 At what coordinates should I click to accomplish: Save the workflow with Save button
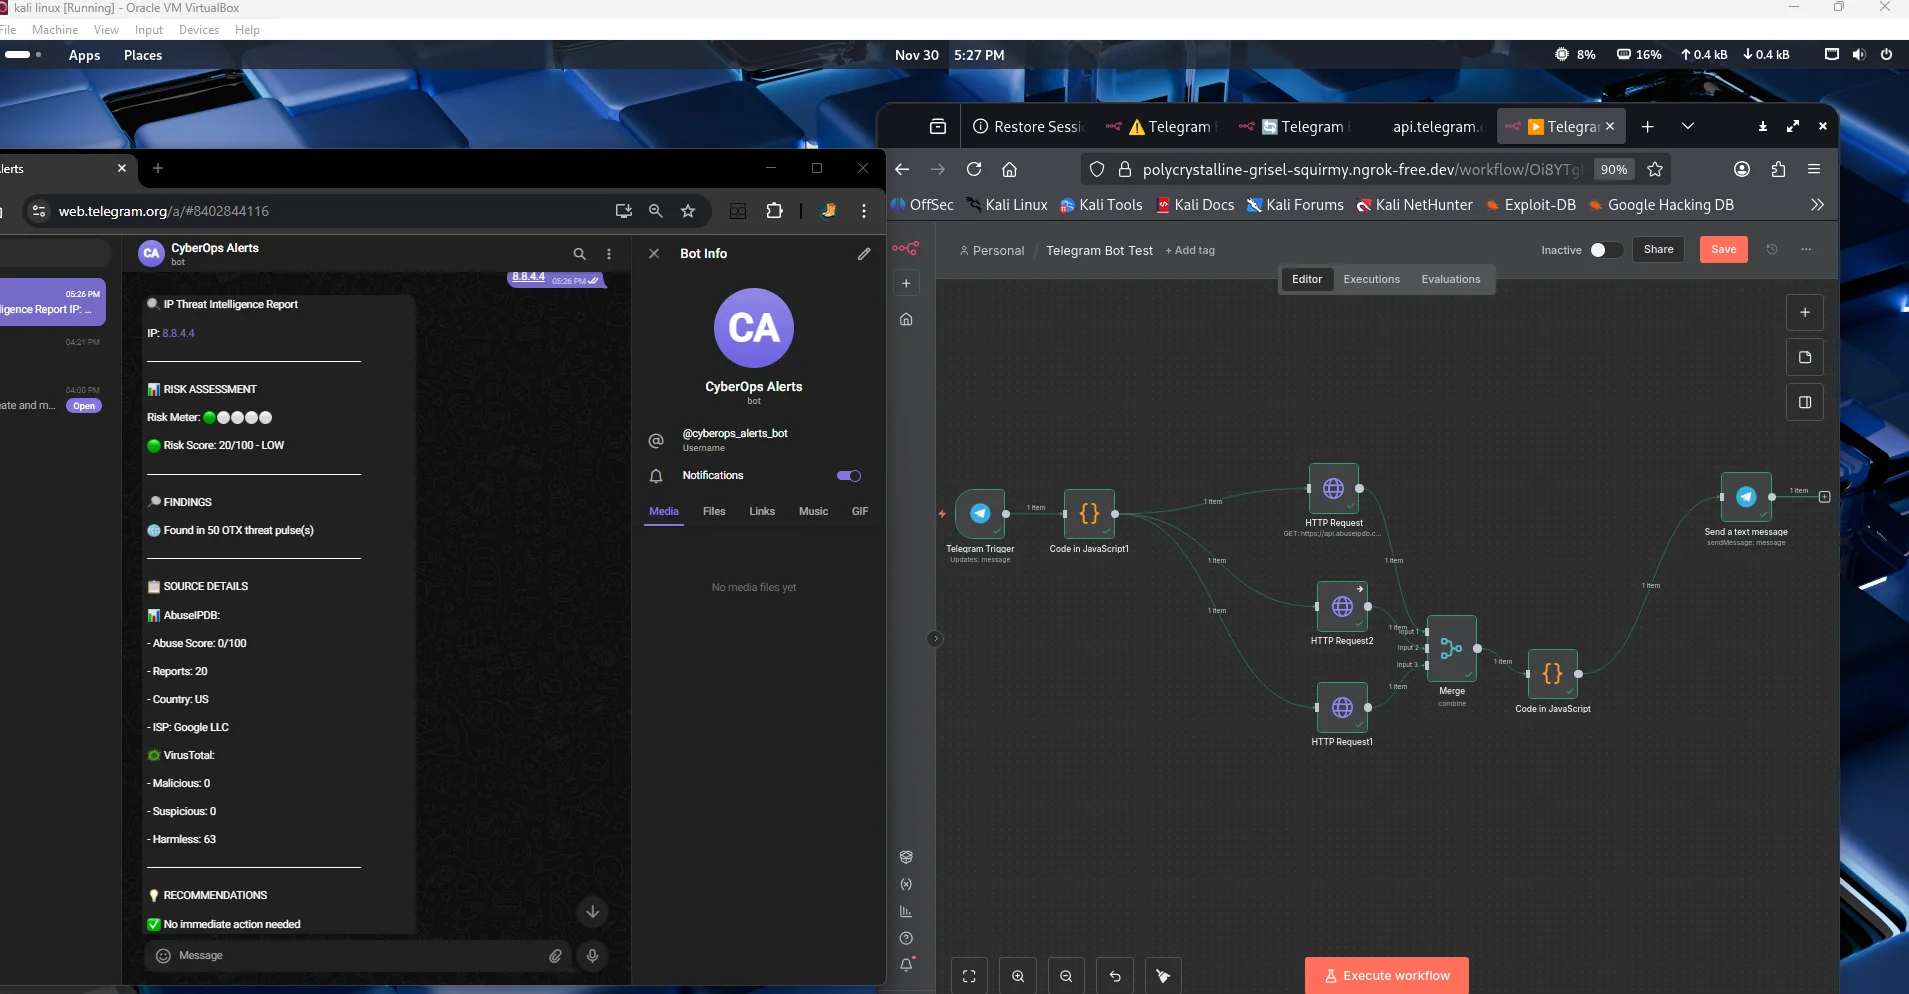click(1724, 249)
